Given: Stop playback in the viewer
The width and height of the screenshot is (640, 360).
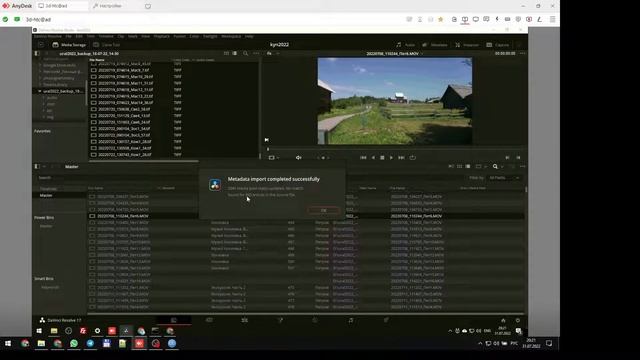Looking at the screenshot, I should point(382,158).
